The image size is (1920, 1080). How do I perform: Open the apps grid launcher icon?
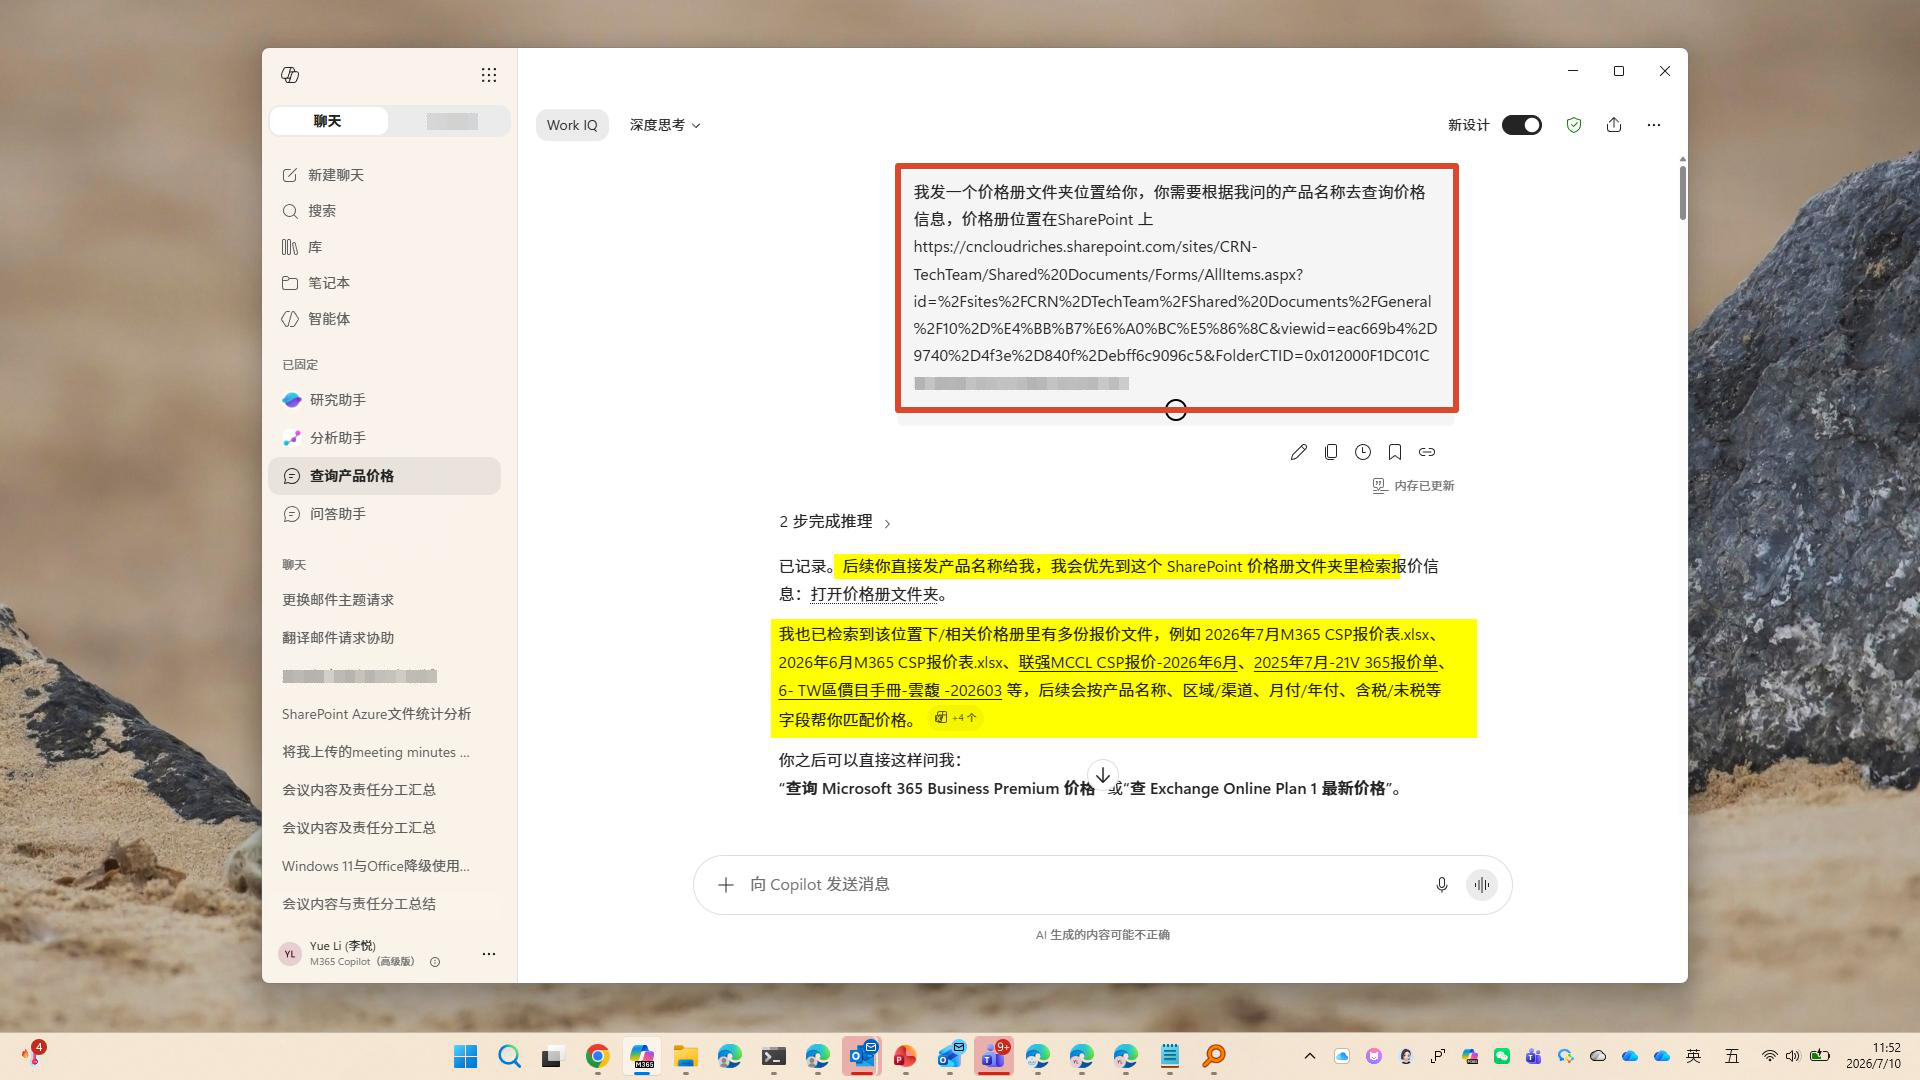tap(489, 75)
